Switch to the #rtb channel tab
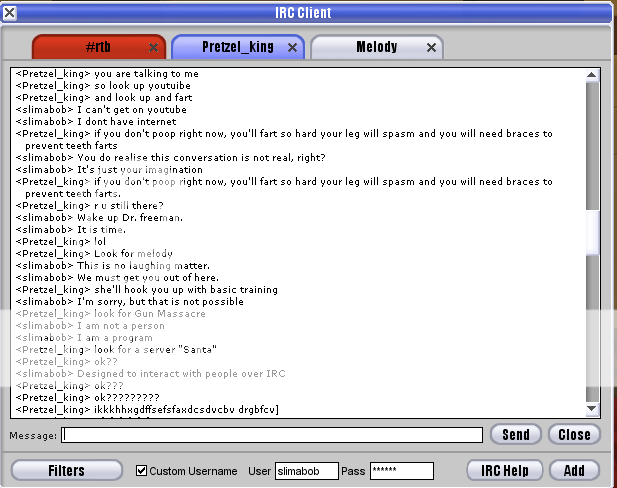The height and width of the screenshot is (488, 617). click(x=90, y=47)
